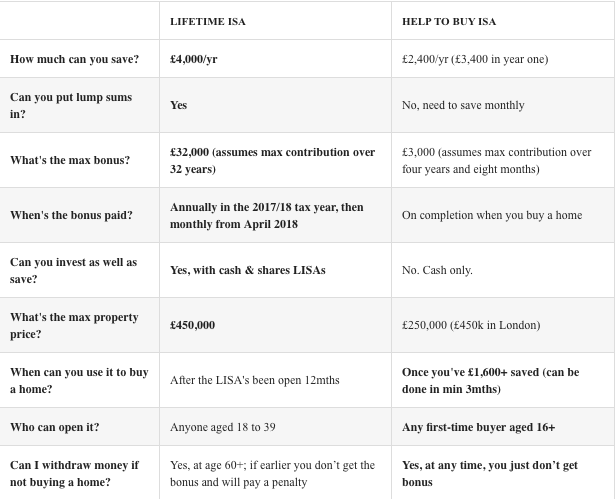
Task: Click the £3,000 Help to Buy bonus cell
Action: click(496, 160)
